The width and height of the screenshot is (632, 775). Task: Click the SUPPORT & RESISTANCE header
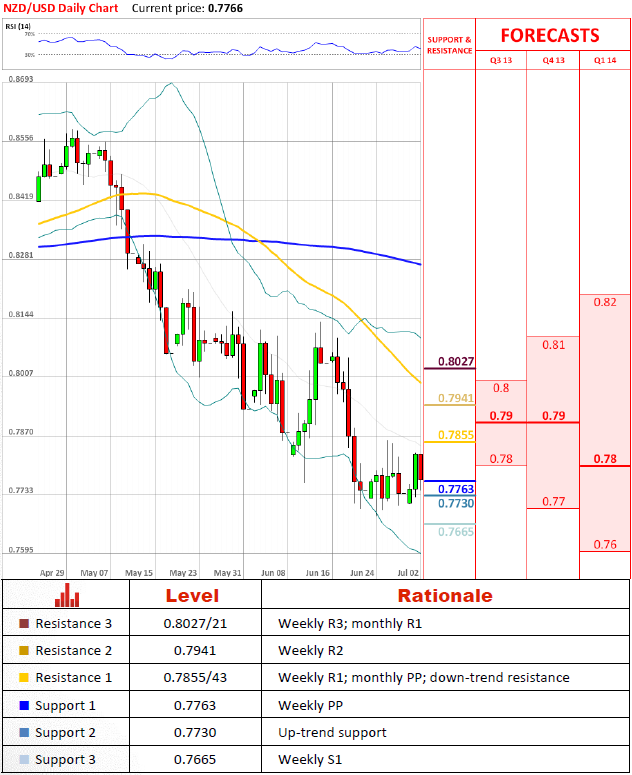[x=450, y=45]
